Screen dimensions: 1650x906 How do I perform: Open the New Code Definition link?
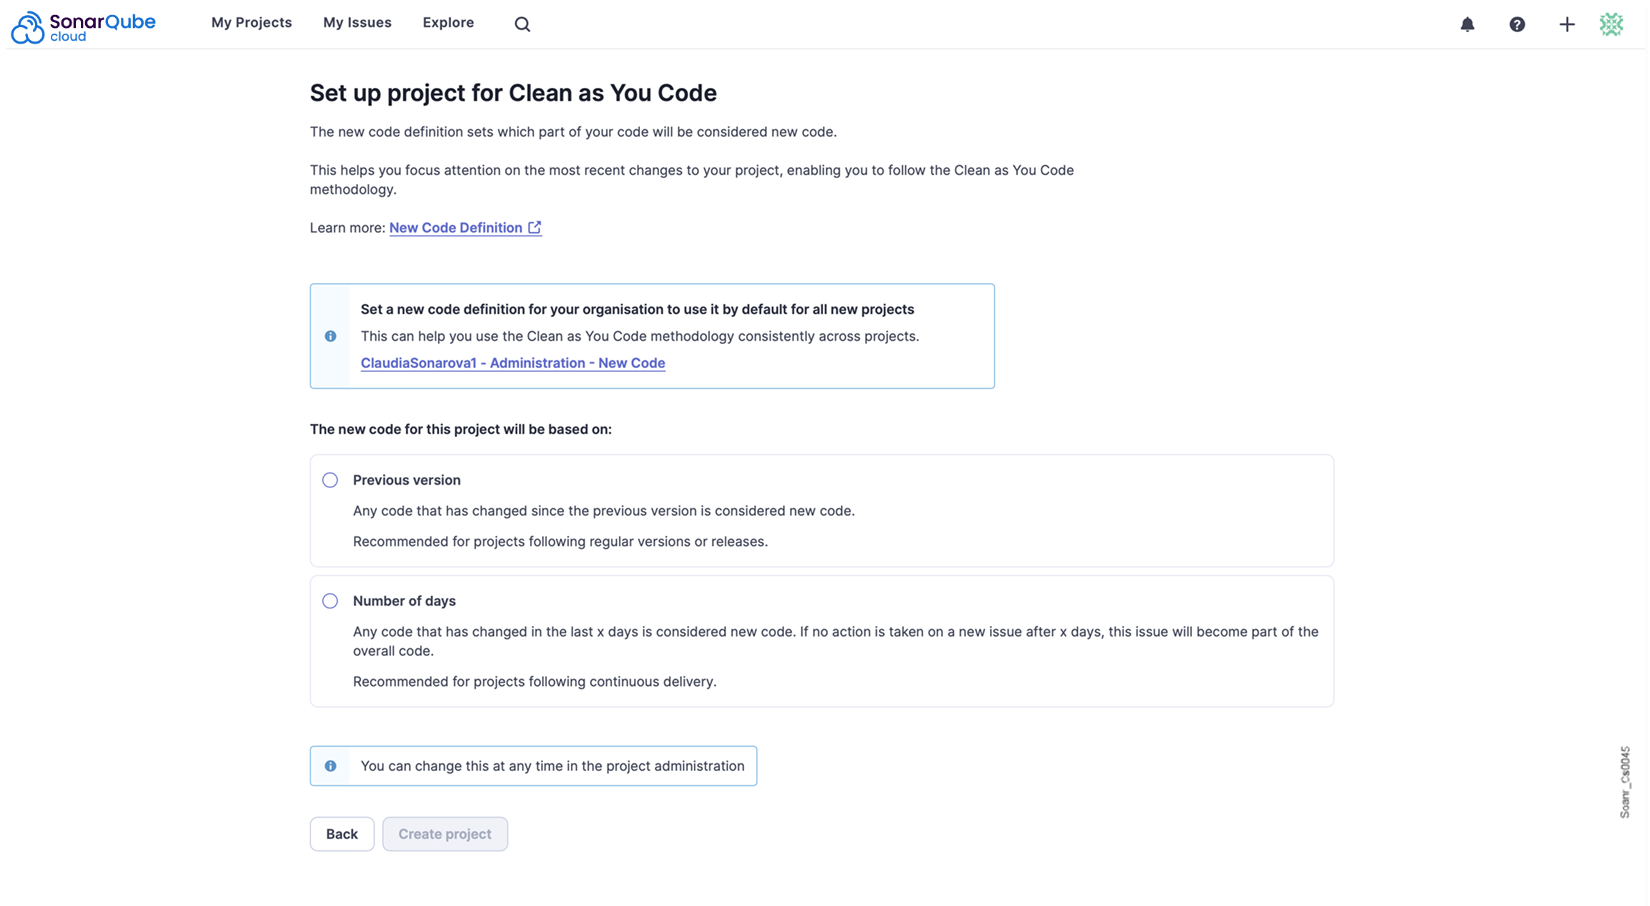coord(455,228)
